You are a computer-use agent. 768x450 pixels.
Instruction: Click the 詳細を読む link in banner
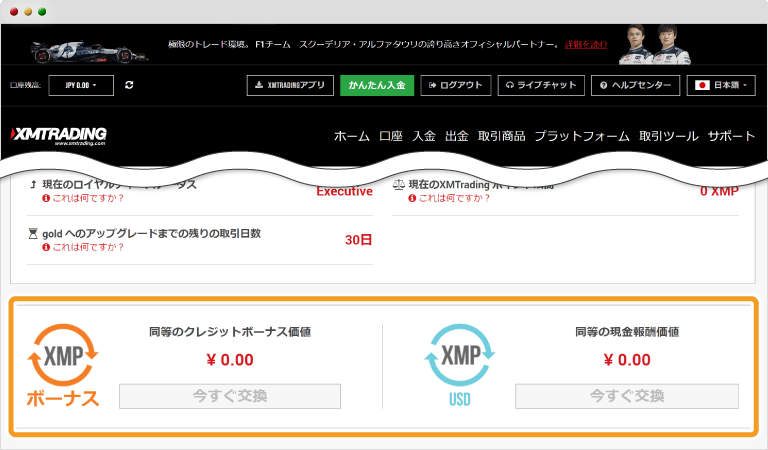click(x=586, y=45)
